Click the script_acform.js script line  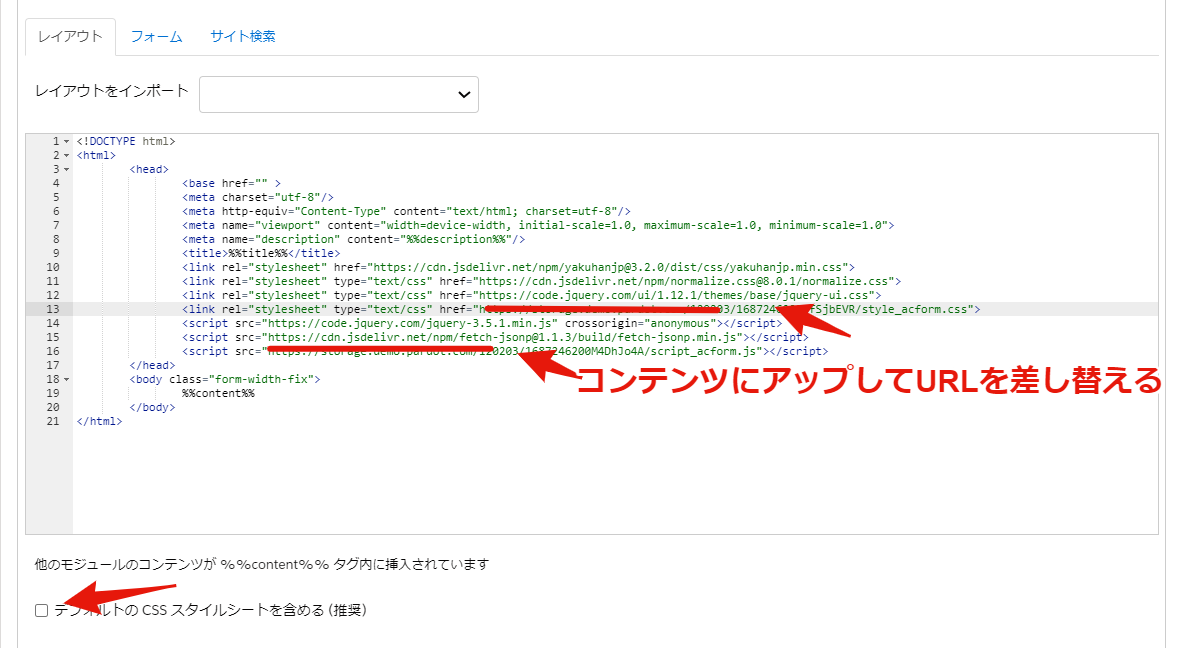click(x=504, y=351)
